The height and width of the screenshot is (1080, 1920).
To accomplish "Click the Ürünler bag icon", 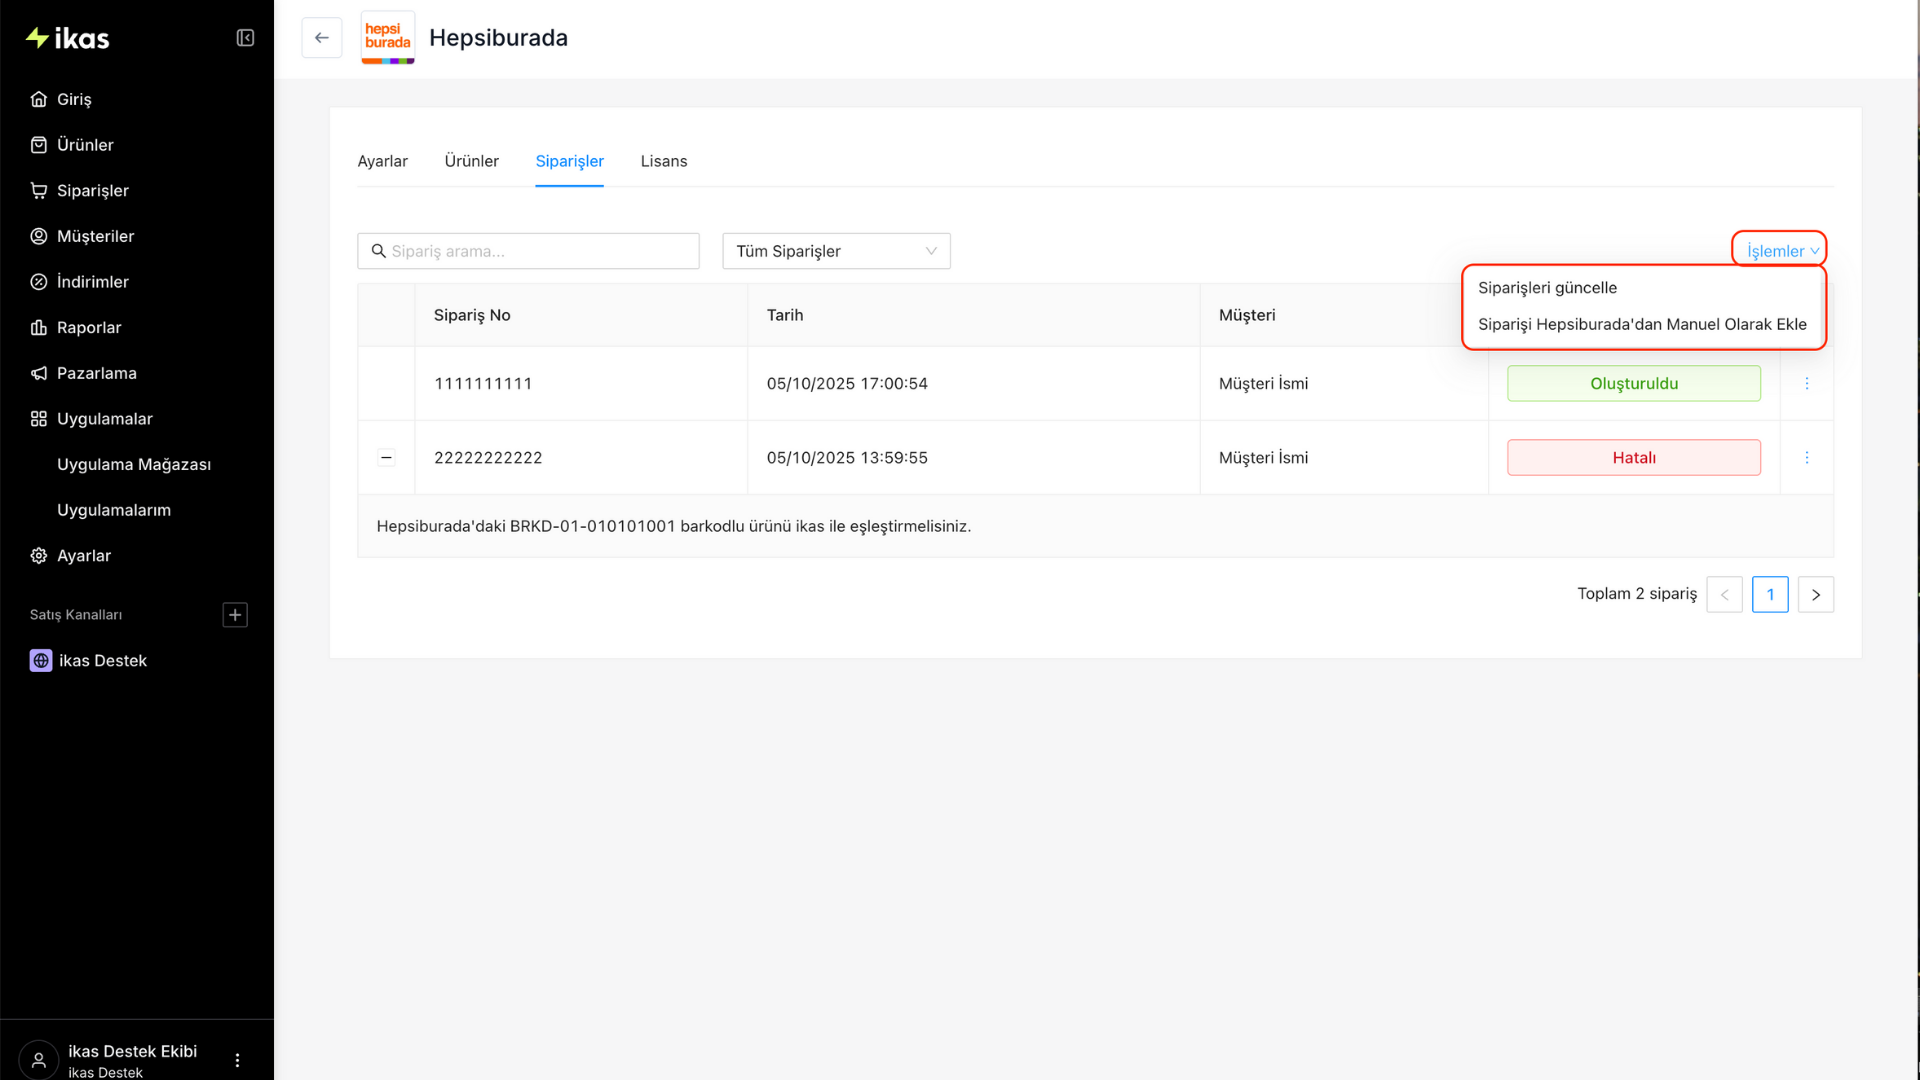I will pyautogui.click(x=39, y=145).
